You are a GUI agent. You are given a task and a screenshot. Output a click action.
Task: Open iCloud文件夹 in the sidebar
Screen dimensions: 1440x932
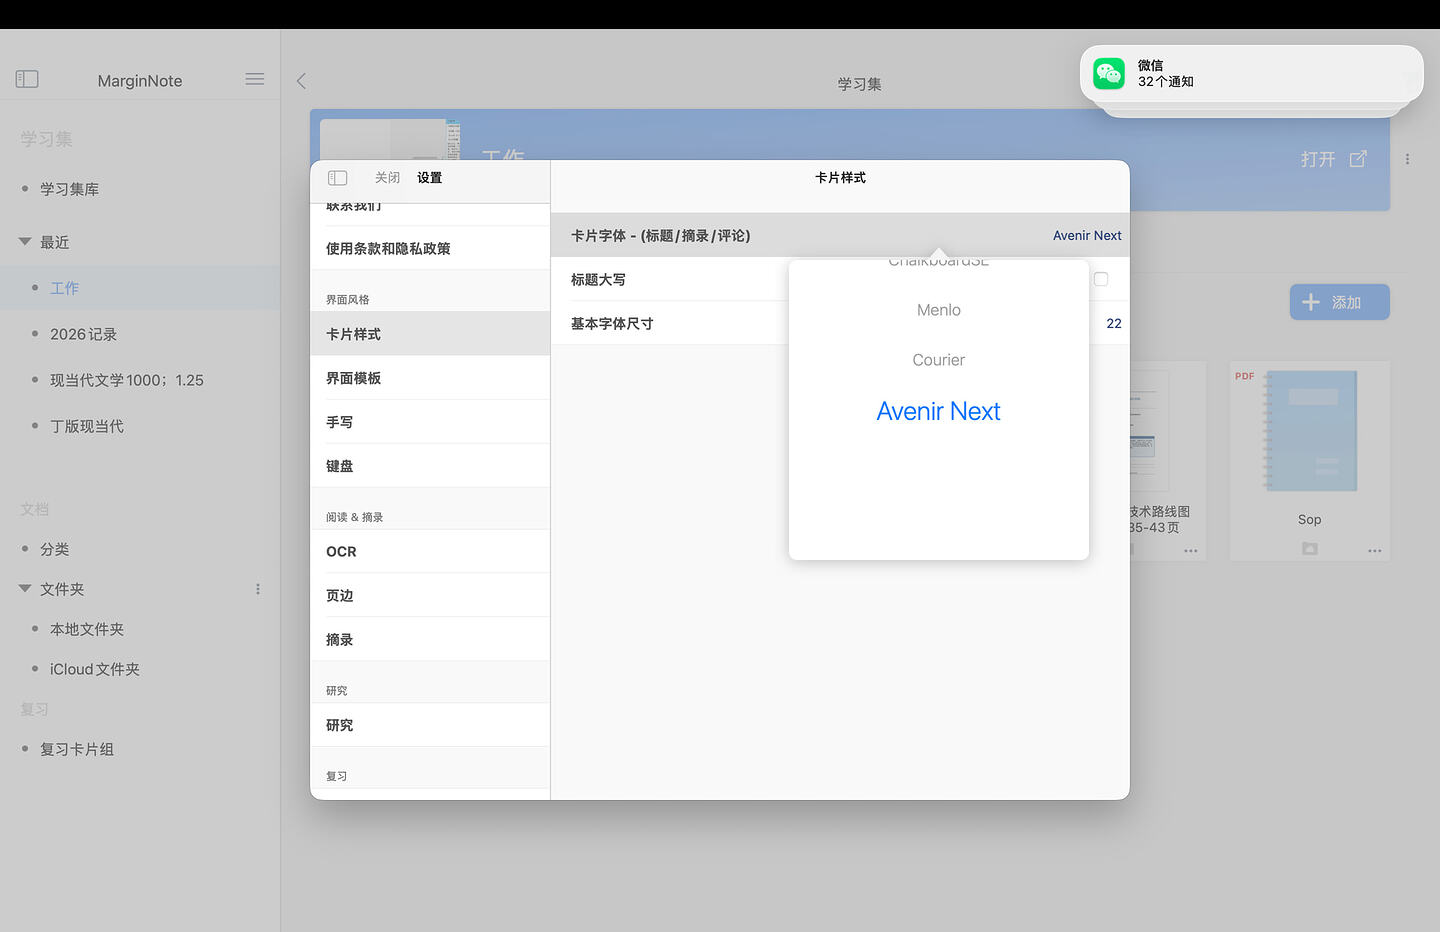(x=95, y=669)
